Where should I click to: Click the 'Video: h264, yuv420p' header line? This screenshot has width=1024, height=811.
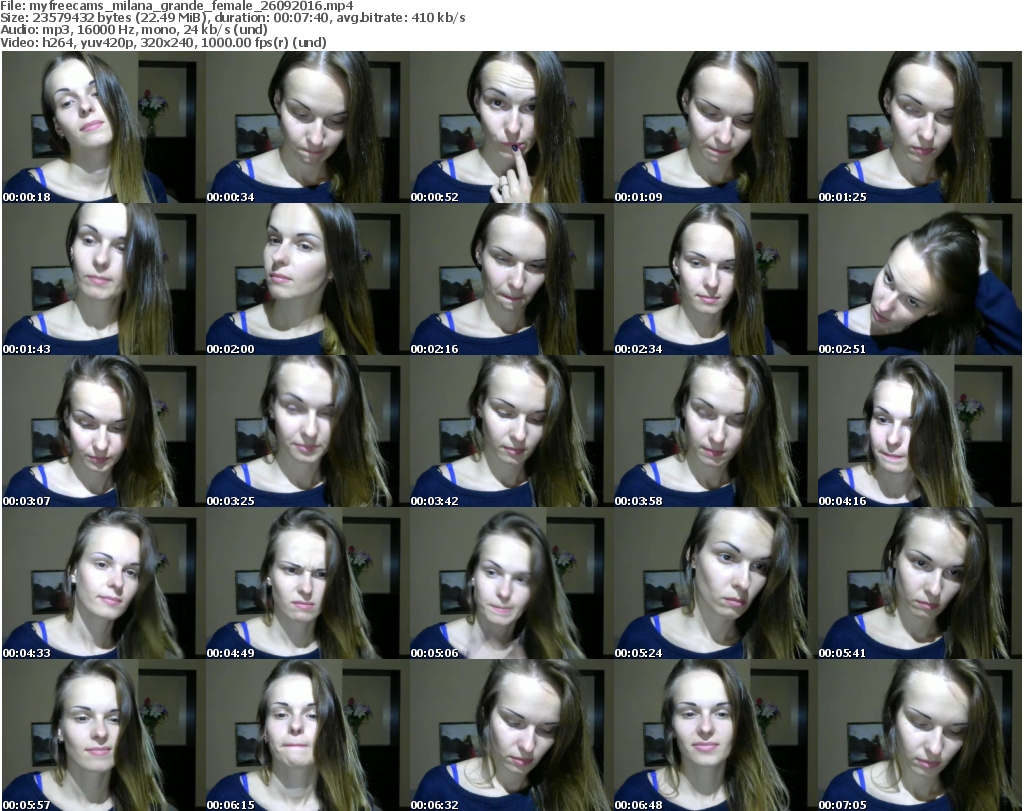click(163, 42)
